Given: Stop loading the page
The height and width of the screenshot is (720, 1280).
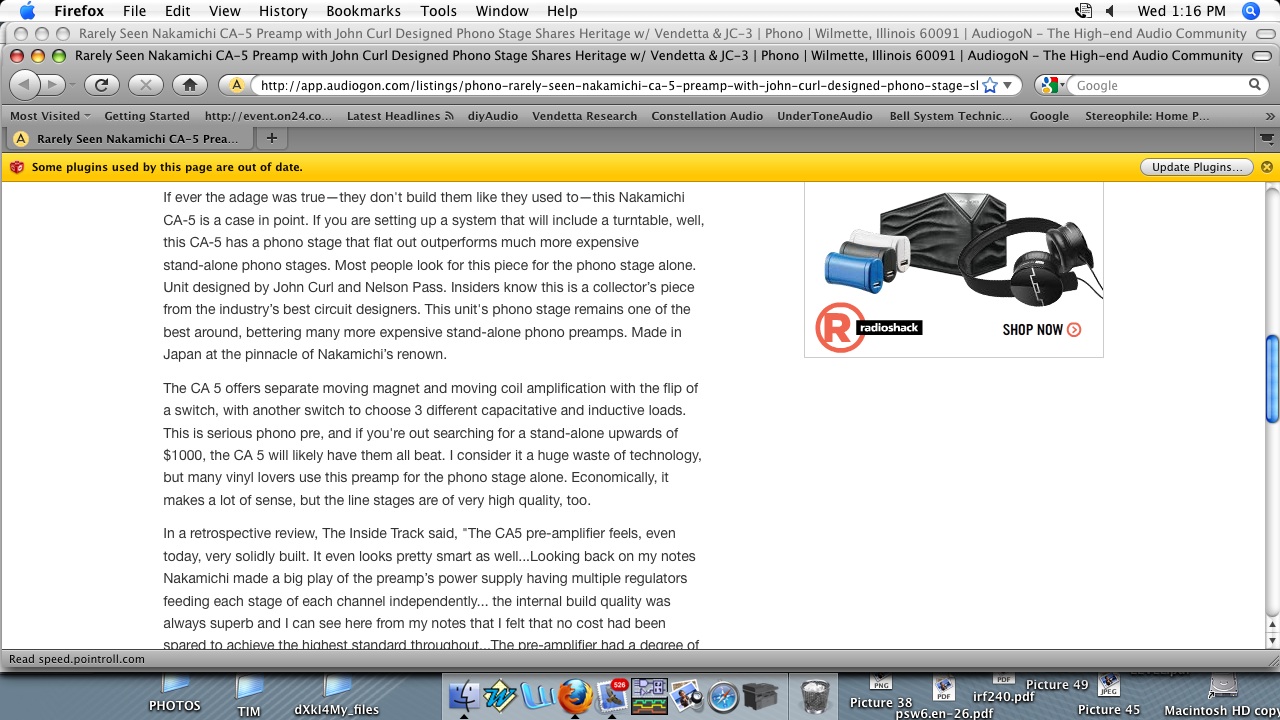Looking at the screenshot, I should (x=146, y=85).
